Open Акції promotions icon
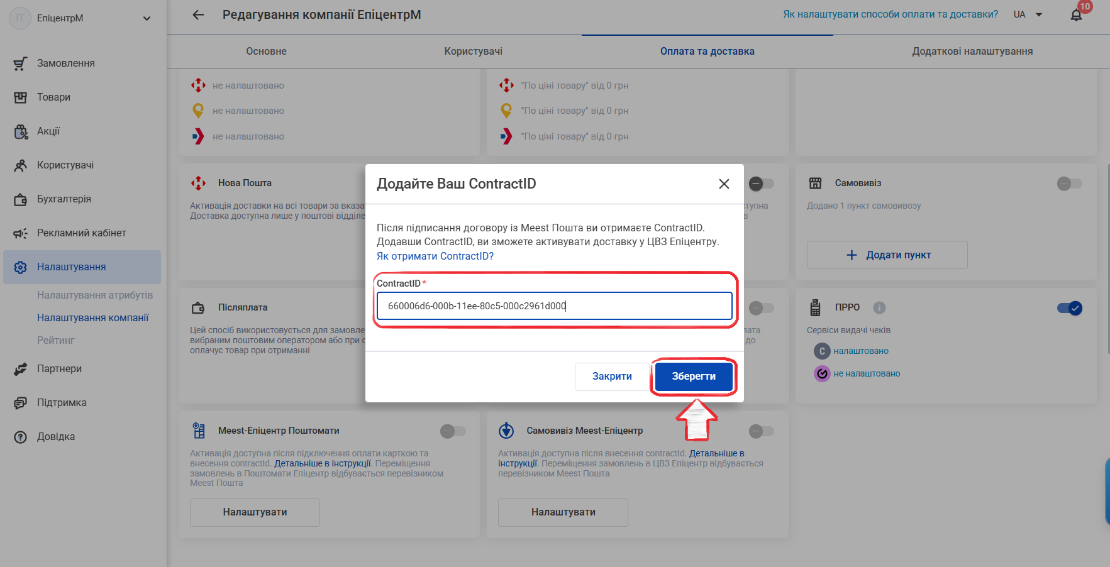Image resolution: width=1110 pixels, height=567 pixels. [21, 132]
